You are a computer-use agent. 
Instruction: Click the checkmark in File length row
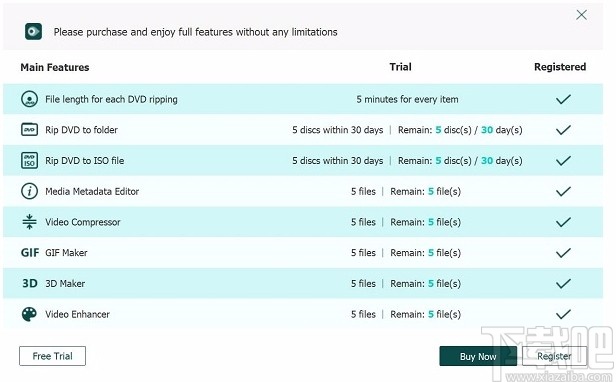click(x=563, y=99)
